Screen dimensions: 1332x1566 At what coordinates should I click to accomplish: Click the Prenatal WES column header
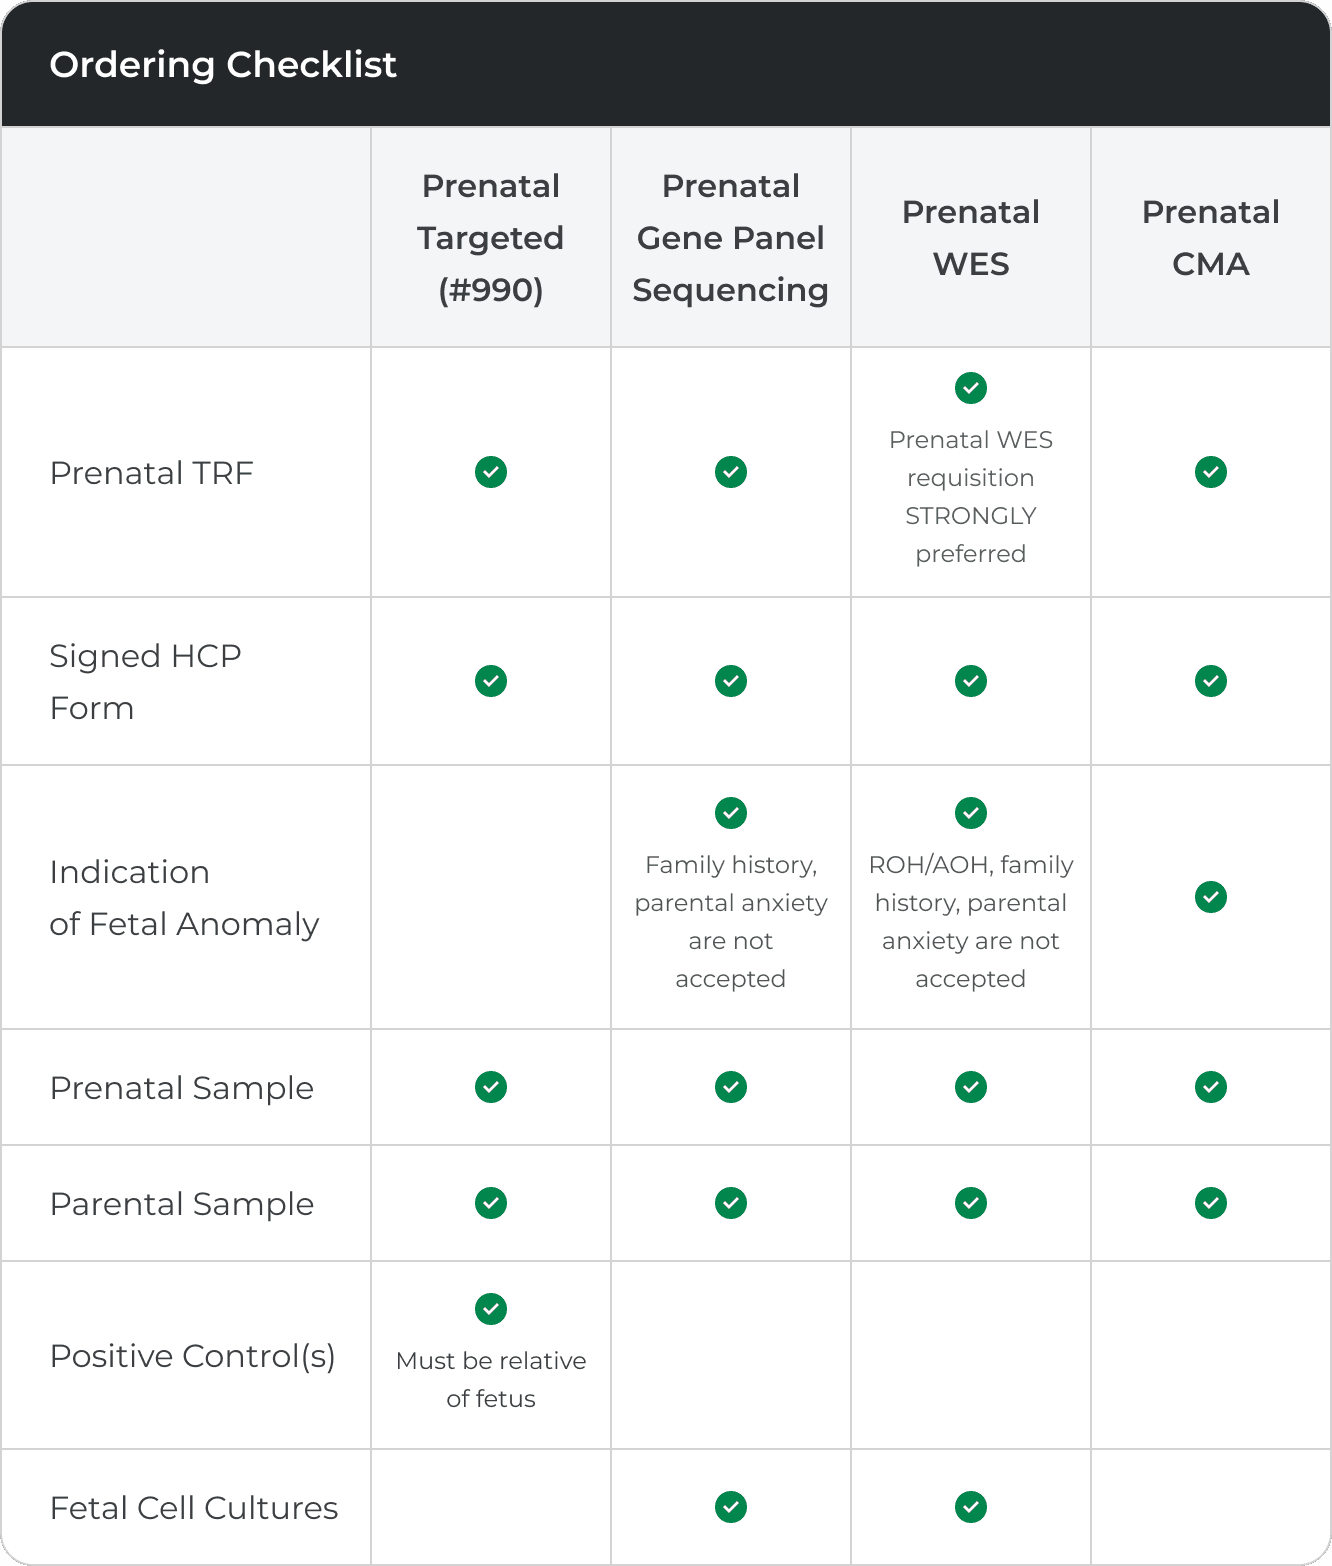[x=971, y=238]
